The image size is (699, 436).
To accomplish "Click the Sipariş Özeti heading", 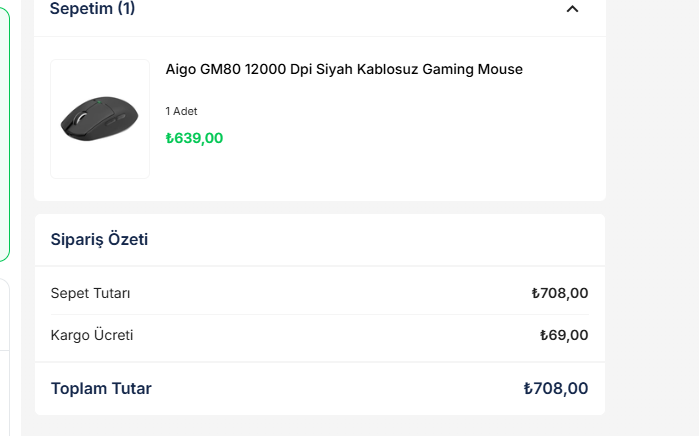I will (99, 240).
